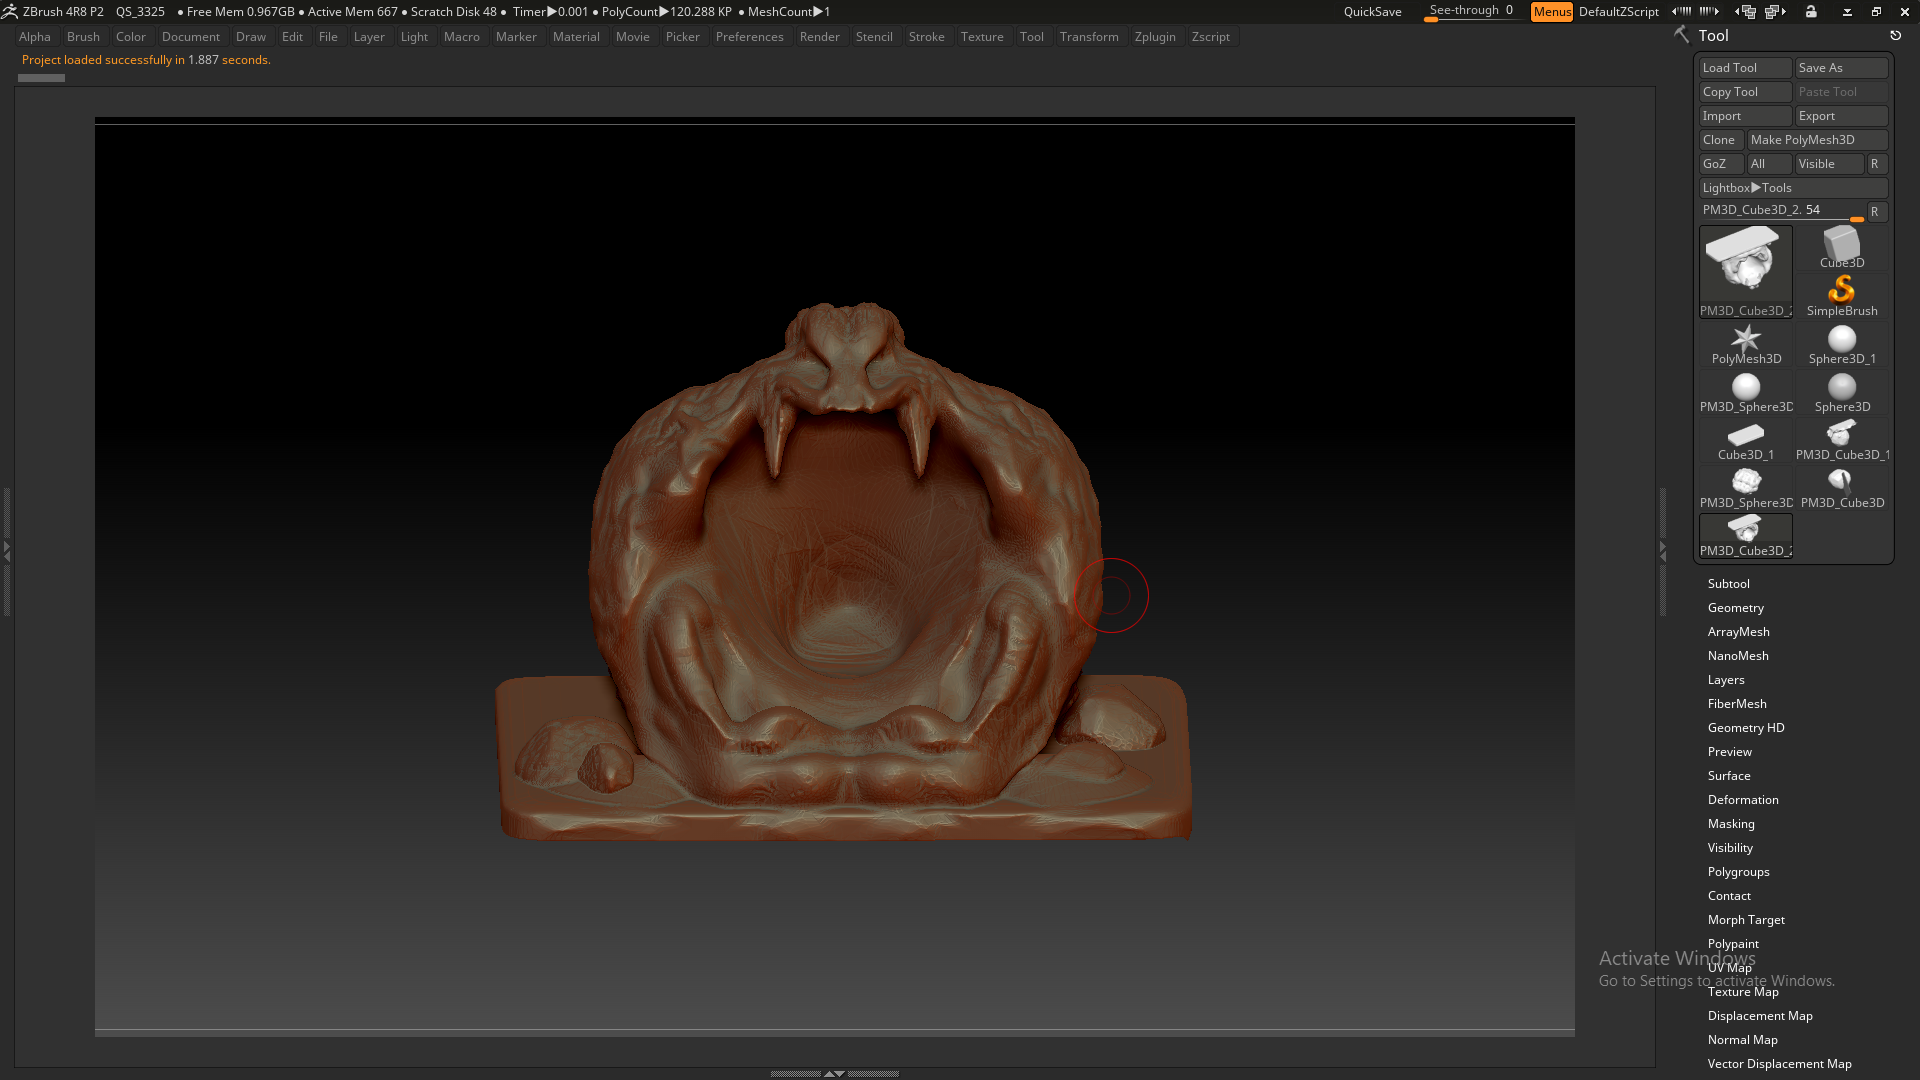Click the See-through slider

tap(1471, 12)
